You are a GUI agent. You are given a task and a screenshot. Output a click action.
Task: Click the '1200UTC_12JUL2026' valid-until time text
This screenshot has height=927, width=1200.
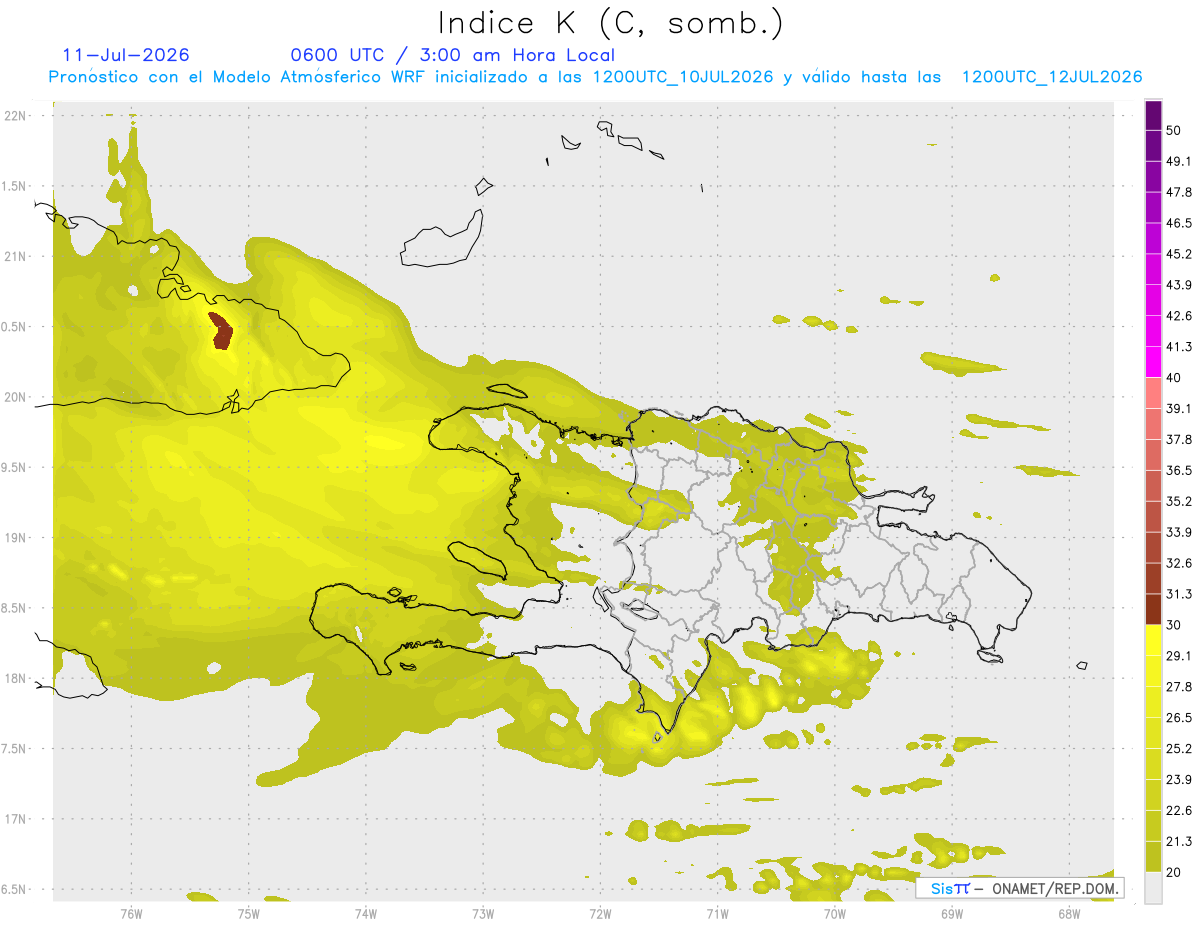pos(1052,77)
